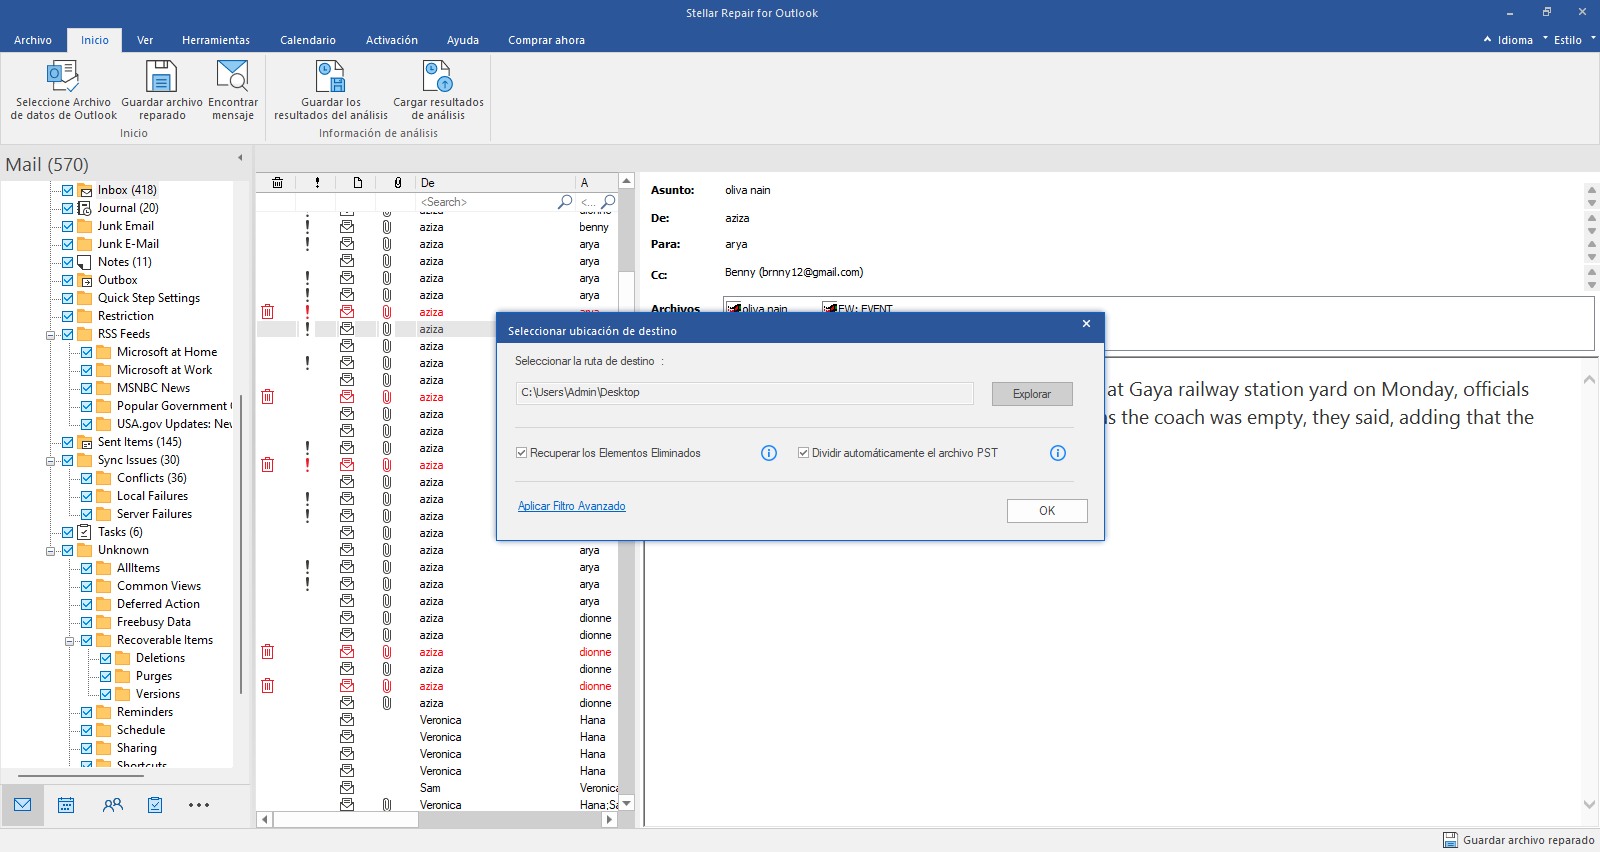The height and width of the screenshot is (852, 1600).
Task: Open Contacts (people) view icon
Action: 113,805
